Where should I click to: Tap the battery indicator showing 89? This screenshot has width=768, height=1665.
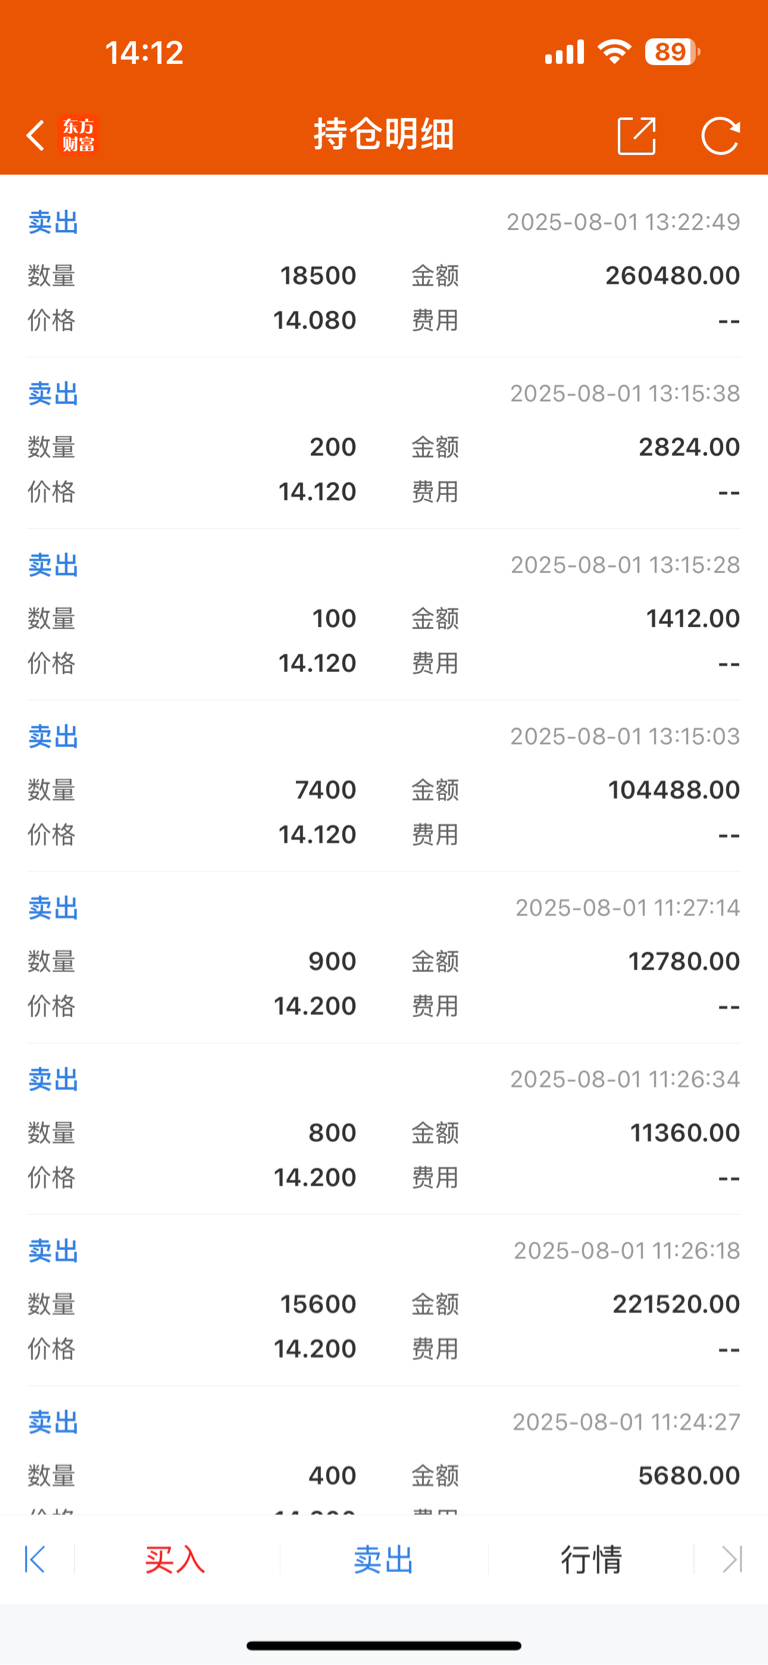(x=672, y=51)
